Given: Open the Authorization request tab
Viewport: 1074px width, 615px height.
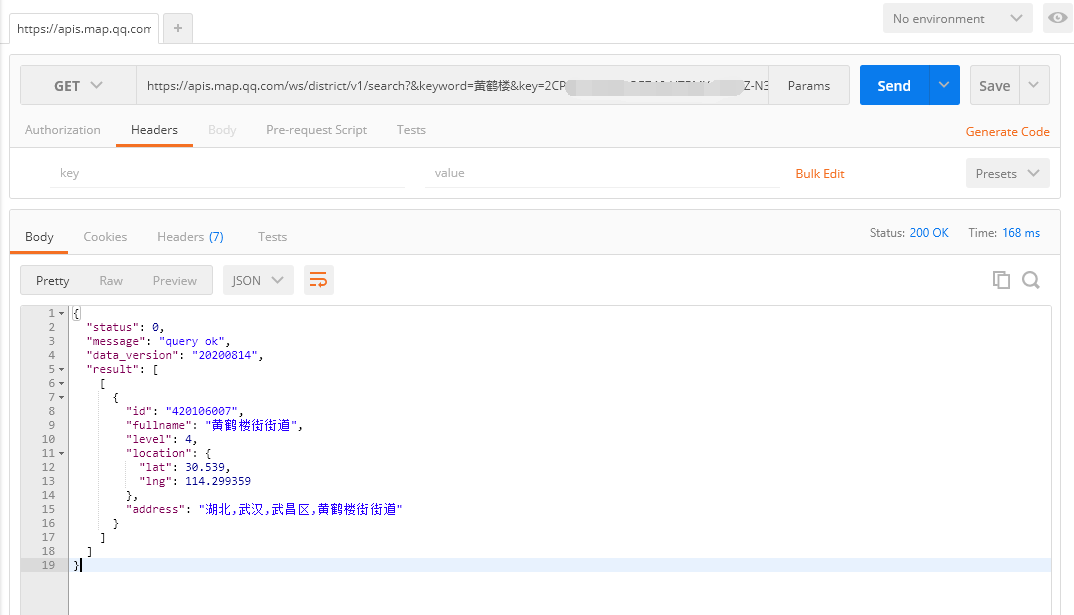Looking at the screenshot, I should 63,130.
